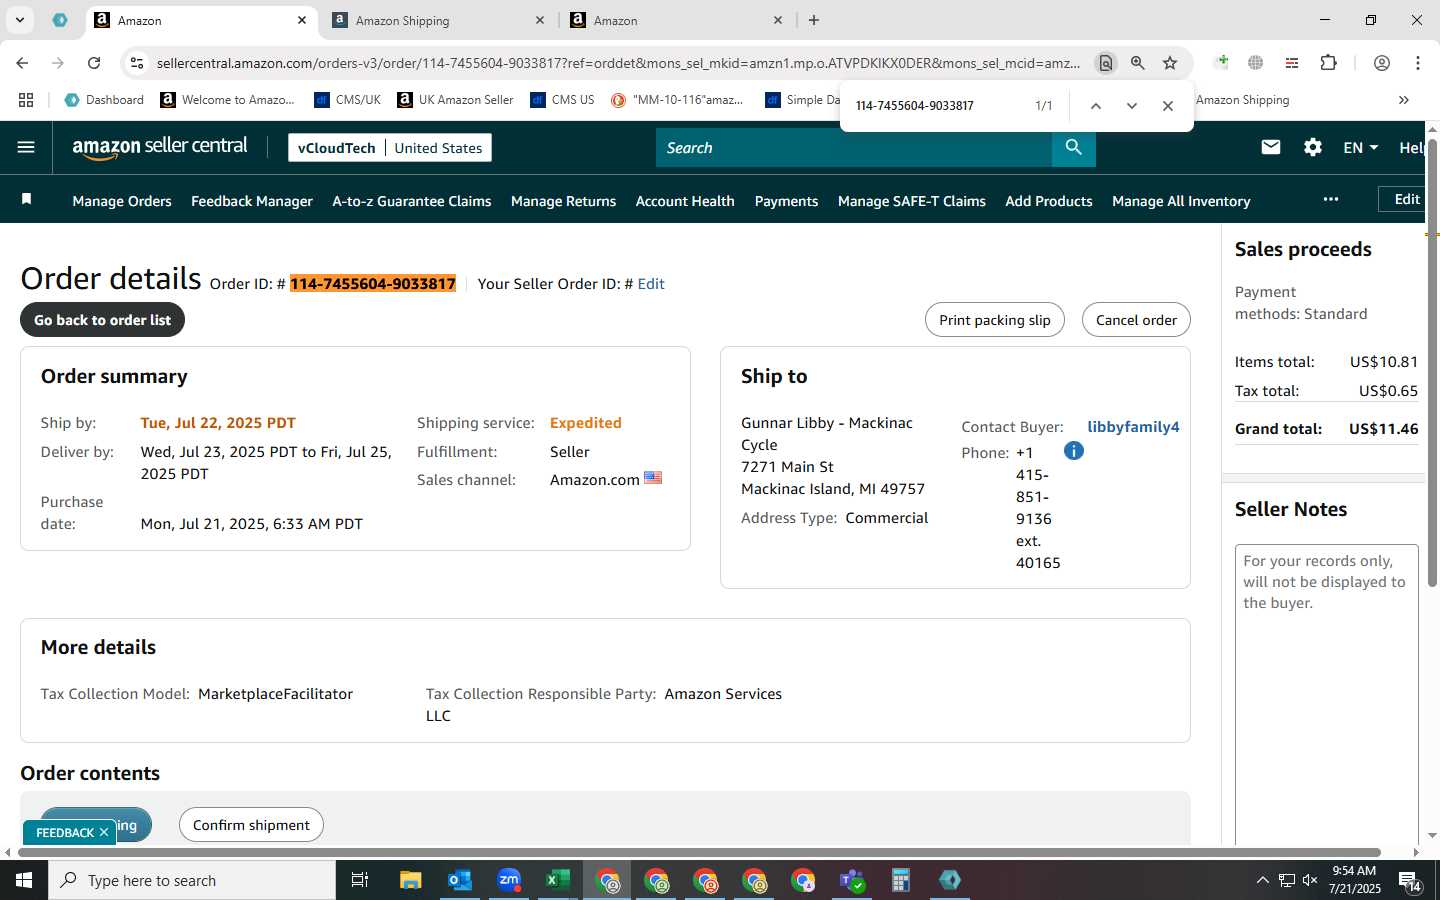Open the Chrome three-dot menu
Viewport: 1440px width, 900px height.
click(x=1417, y=63)
